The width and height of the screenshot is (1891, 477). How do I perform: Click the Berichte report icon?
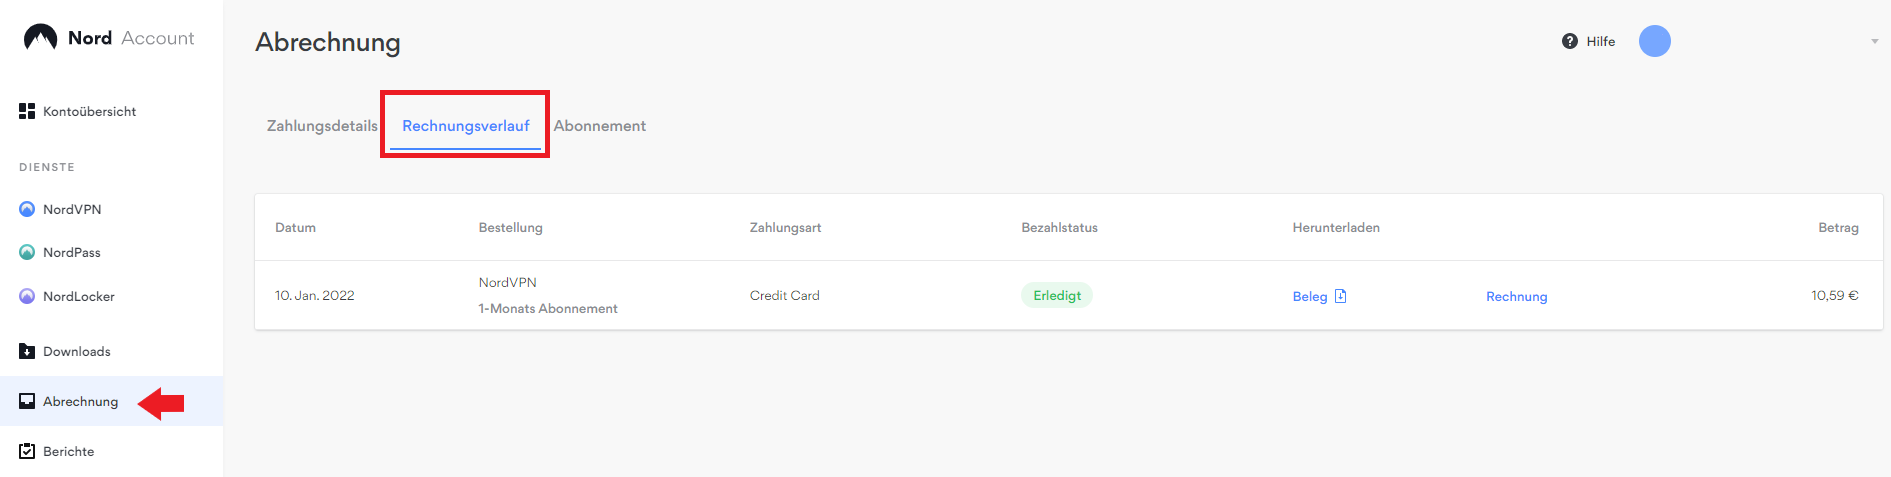pyautogui.click(x=27, y=451)
